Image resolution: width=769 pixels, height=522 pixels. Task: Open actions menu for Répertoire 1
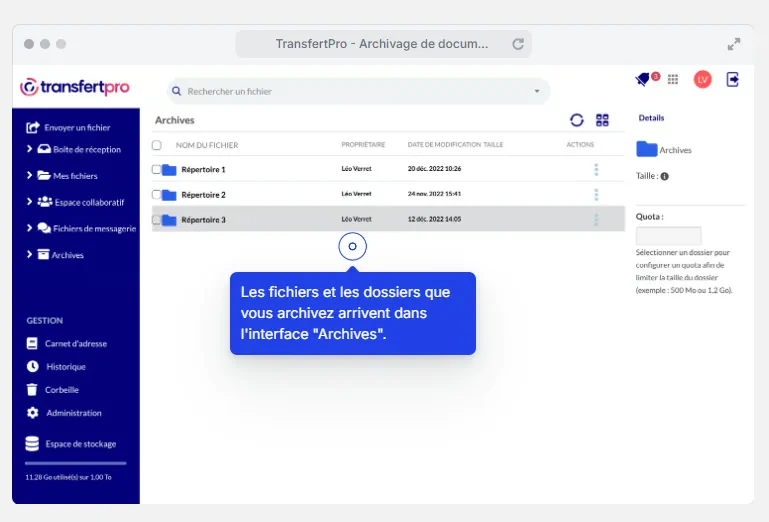pos(596,170)
